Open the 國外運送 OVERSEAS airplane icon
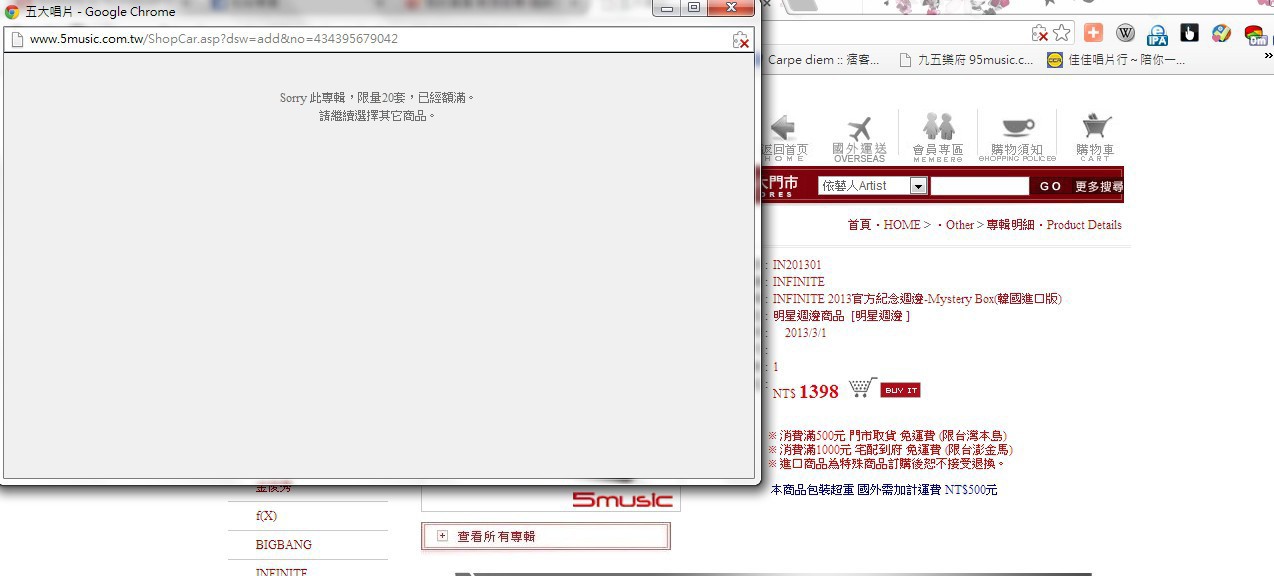The width and height of the screenshot is (1274, 576). click(859, 138)
